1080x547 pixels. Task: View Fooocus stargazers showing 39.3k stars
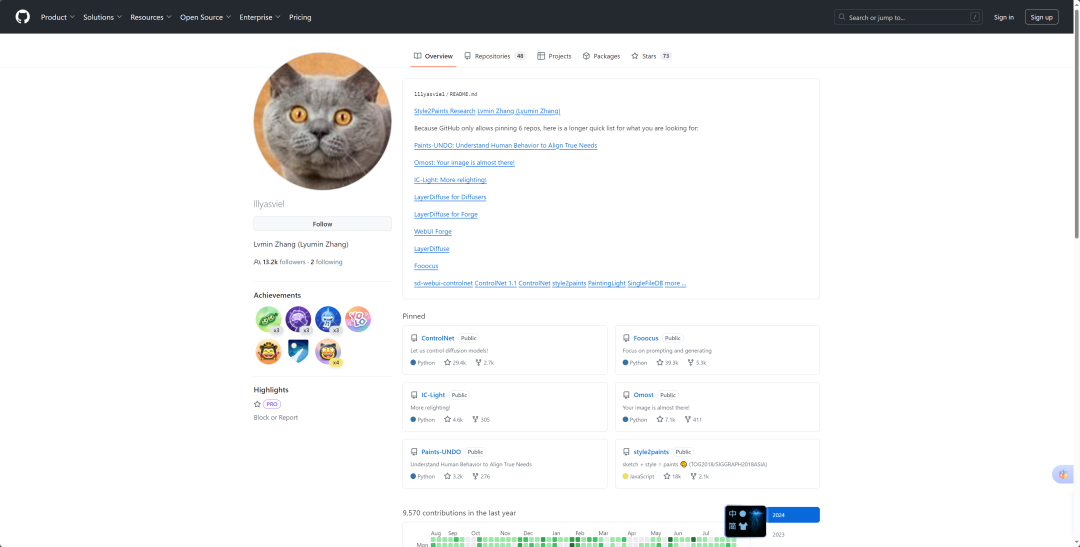pos(667,362)
